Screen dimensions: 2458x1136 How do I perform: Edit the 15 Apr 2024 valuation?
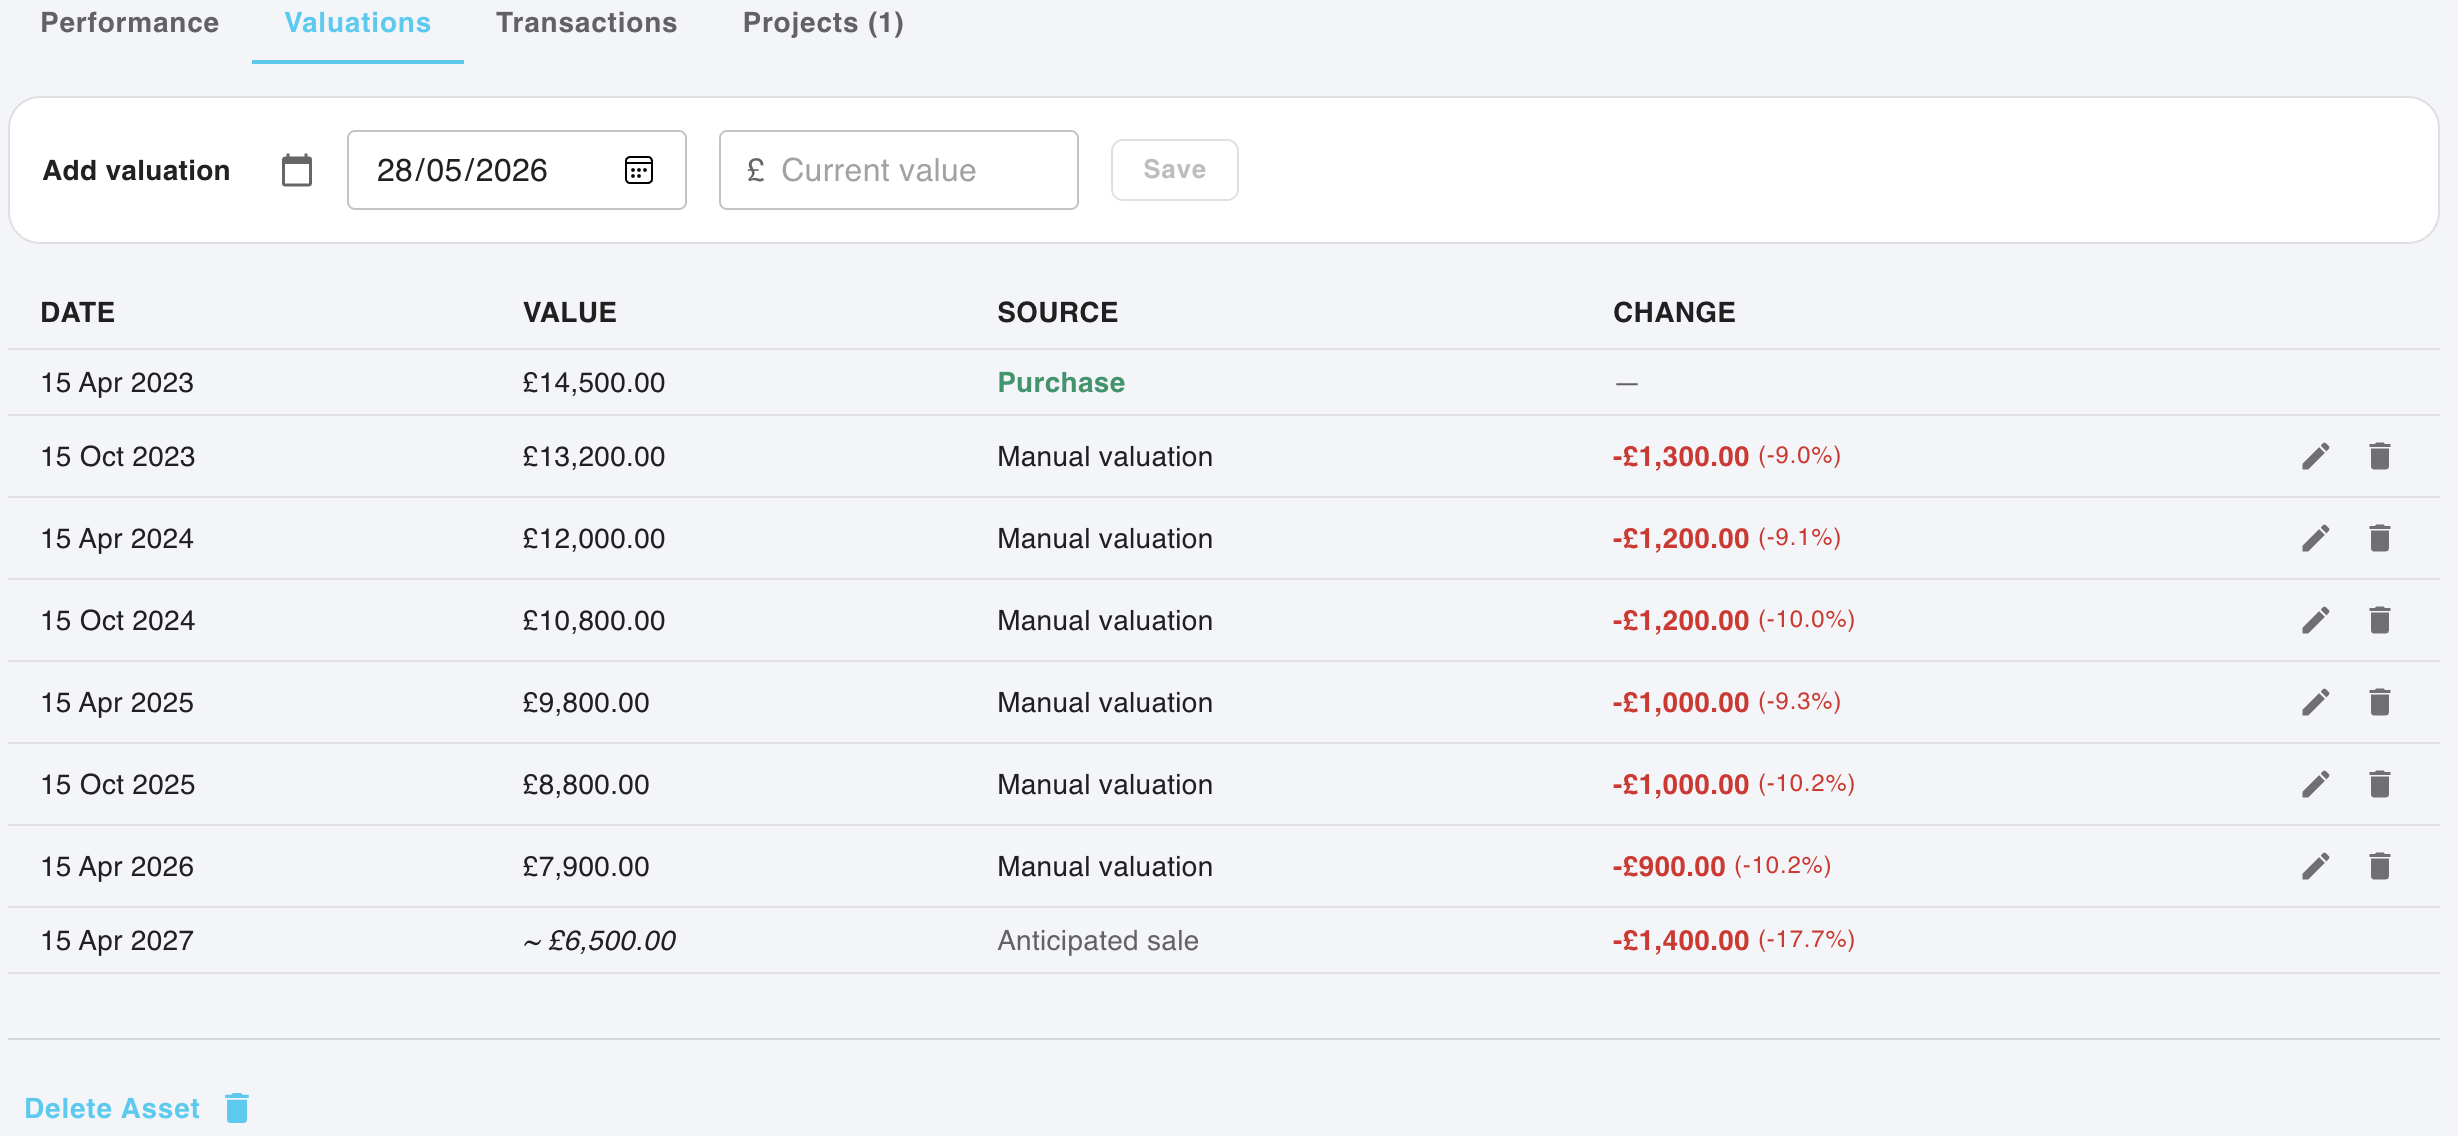[2315, 539]
